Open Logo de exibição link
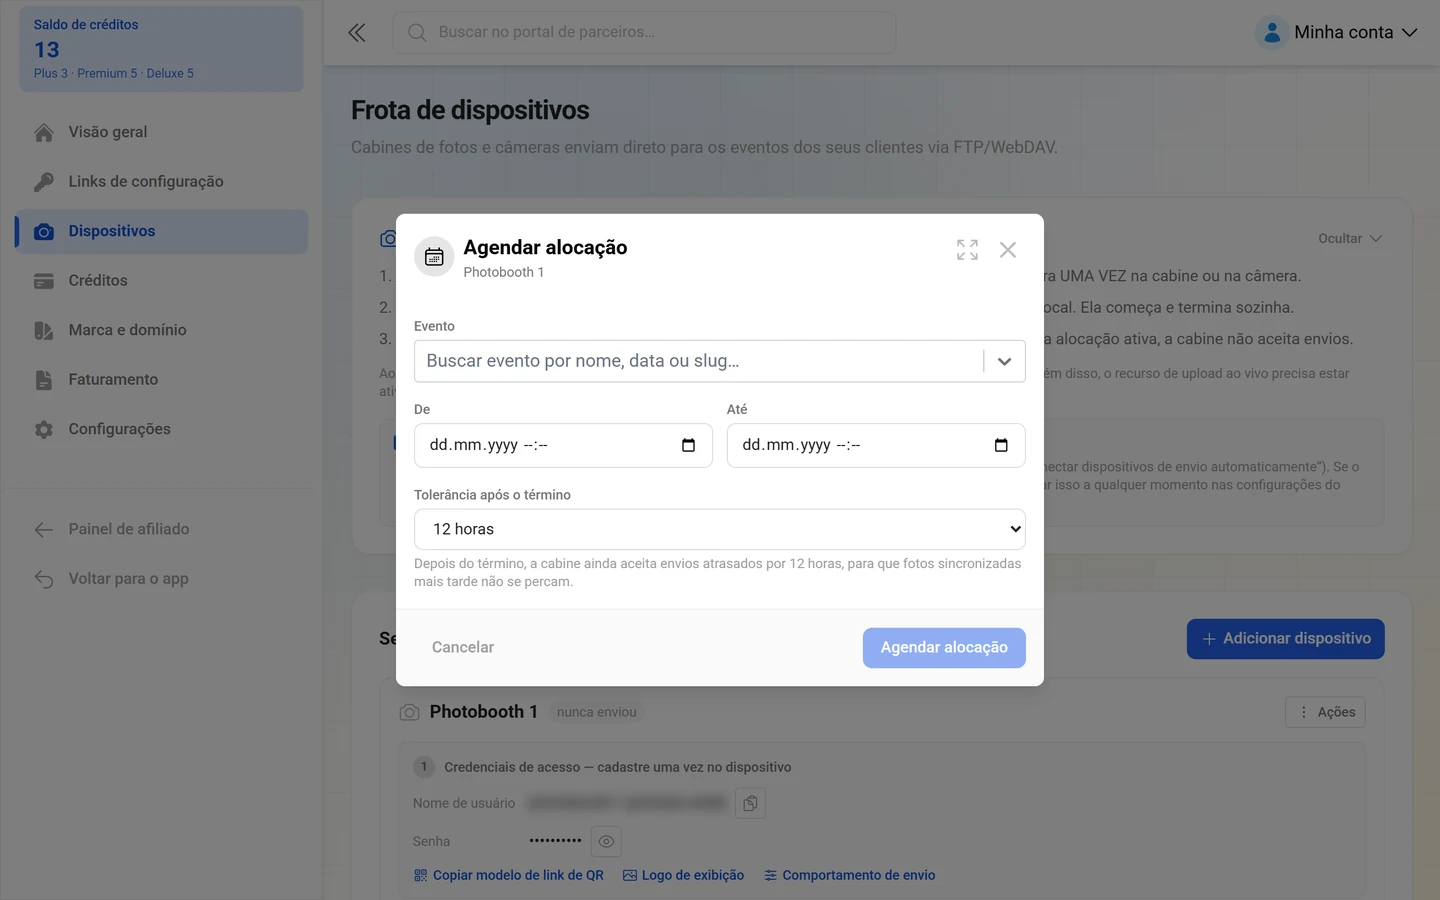The height and width of the screenshot is (900, 1440). (684, 875)
